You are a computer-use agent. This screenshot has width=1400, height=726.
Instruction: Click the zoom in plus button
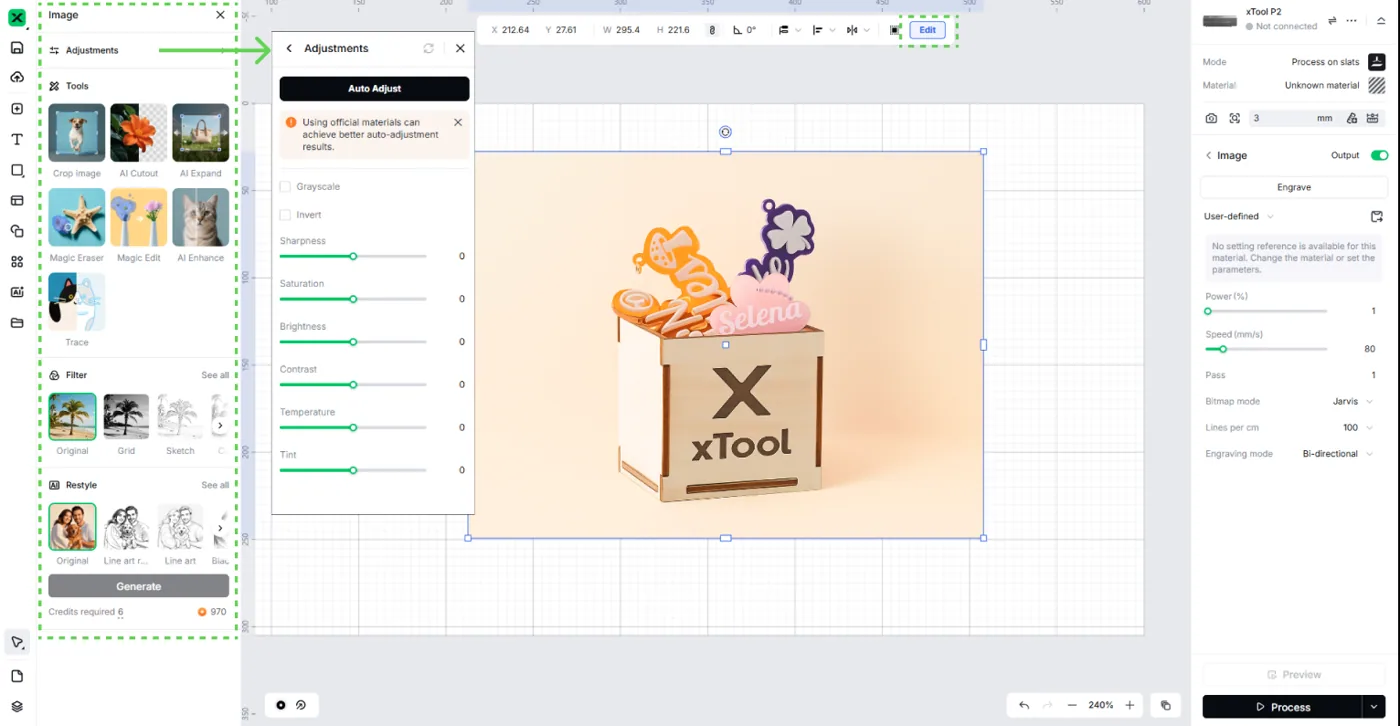(1130, 705)
